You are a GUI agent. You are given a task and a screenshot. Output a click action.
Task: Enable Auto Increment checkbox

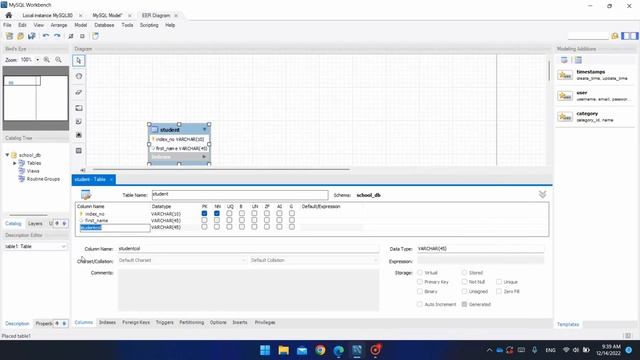tap(420, 304)
